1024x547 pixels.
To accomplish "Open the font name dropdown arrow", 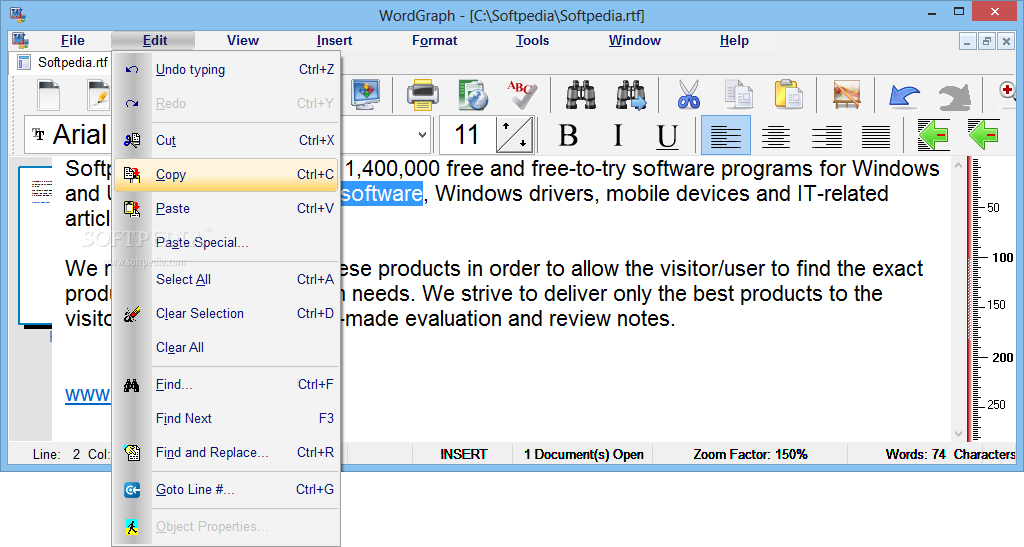I will (x=423, y=135).
